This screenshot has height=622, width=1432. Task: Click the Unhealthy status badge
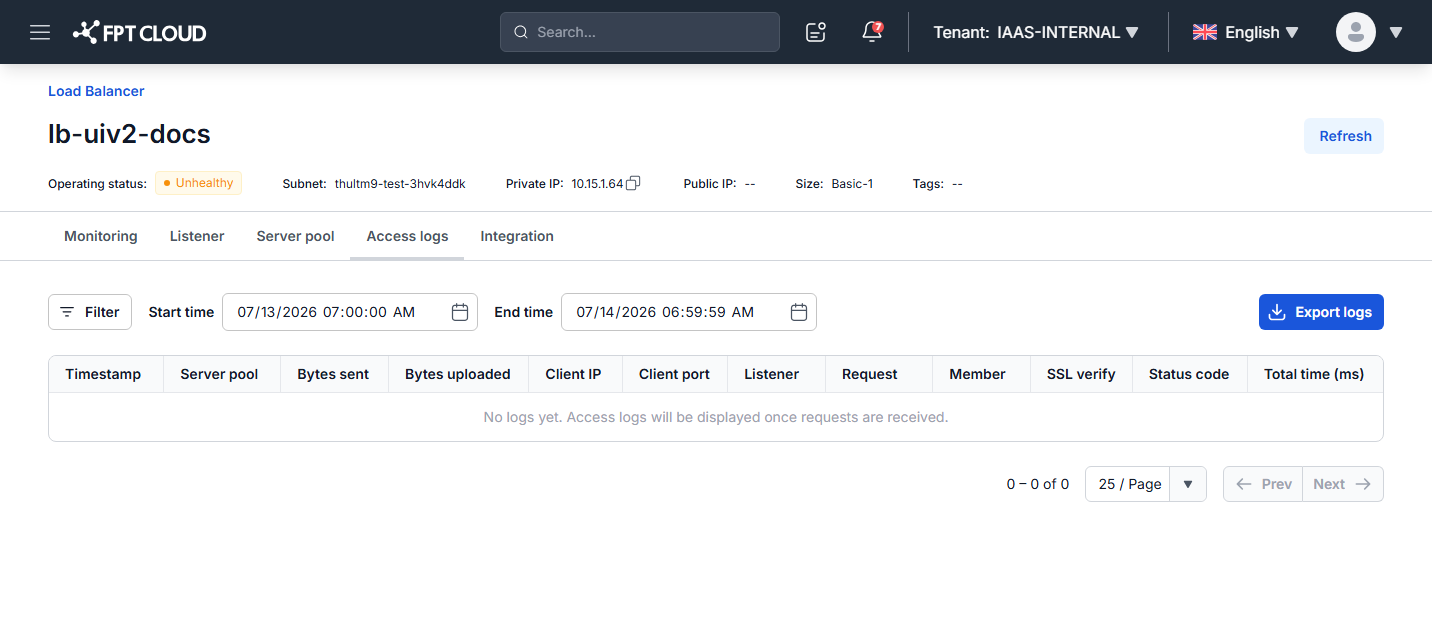coord(198,183)
